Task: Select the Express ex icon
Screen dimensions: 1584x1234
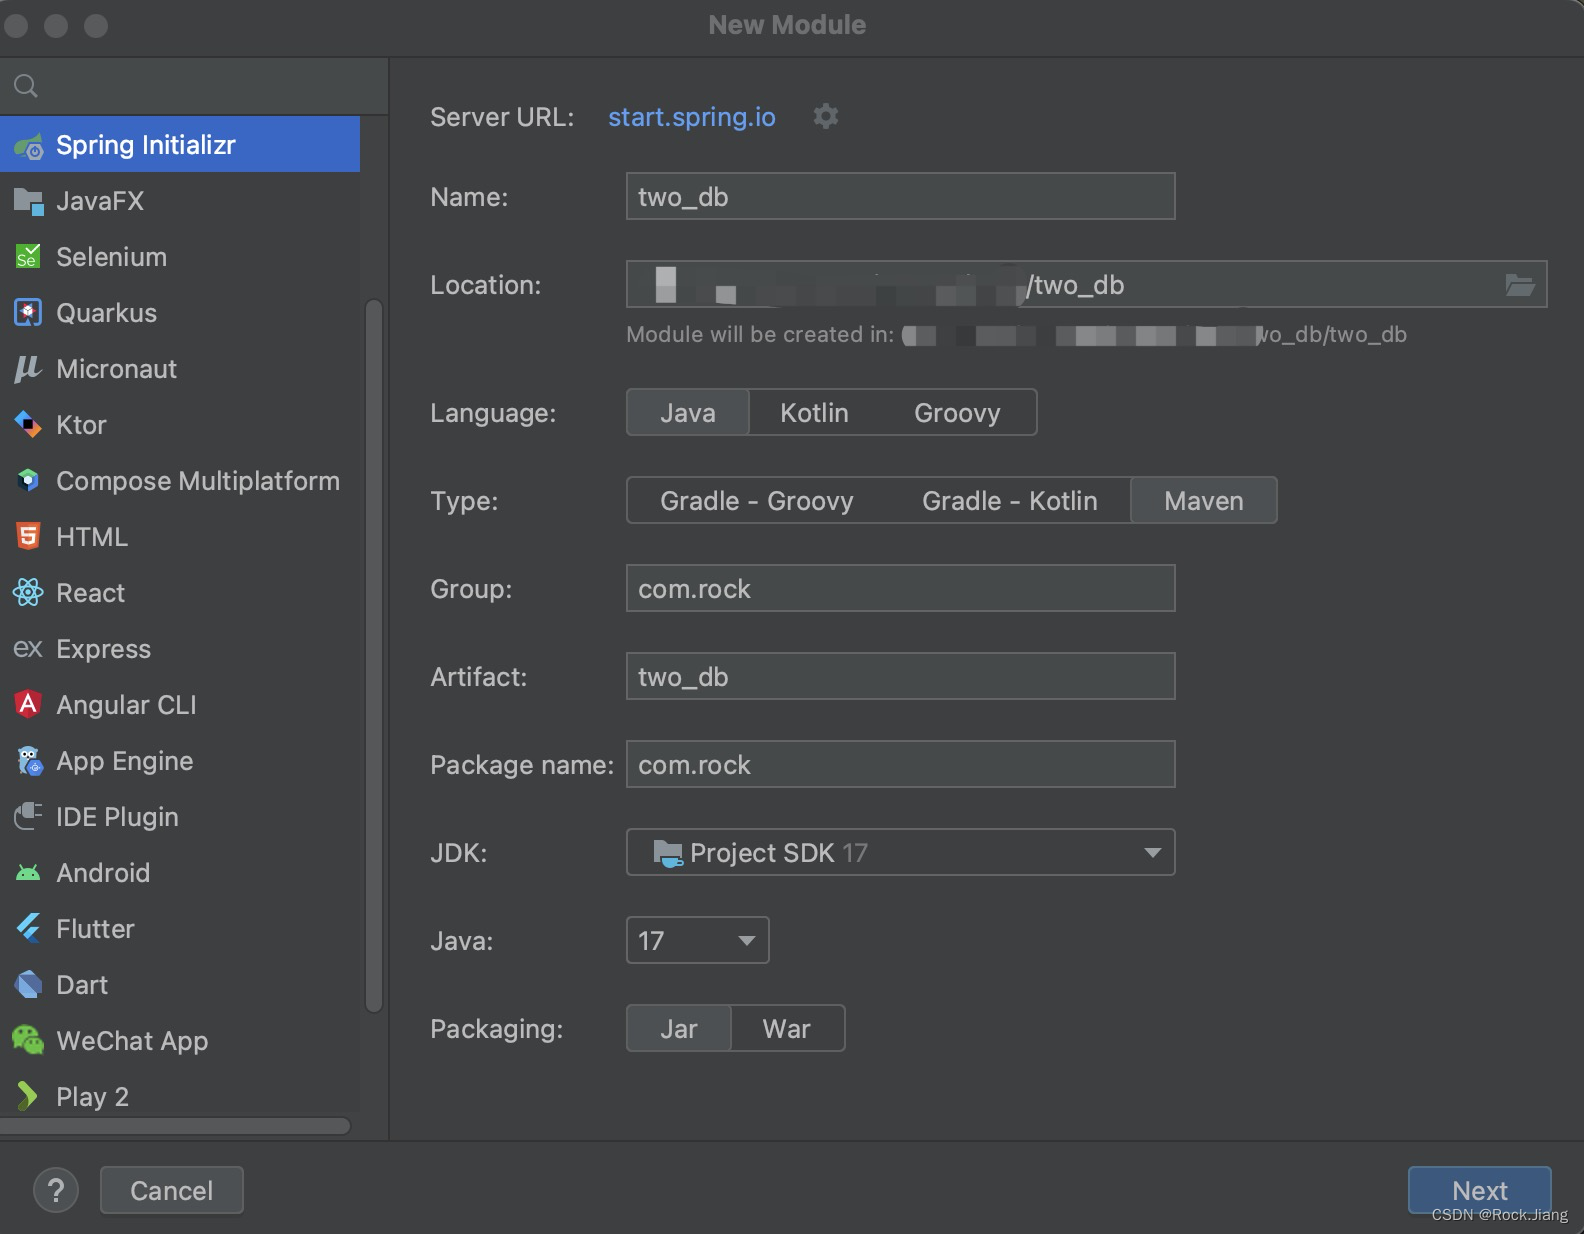Action: point(28,649)
